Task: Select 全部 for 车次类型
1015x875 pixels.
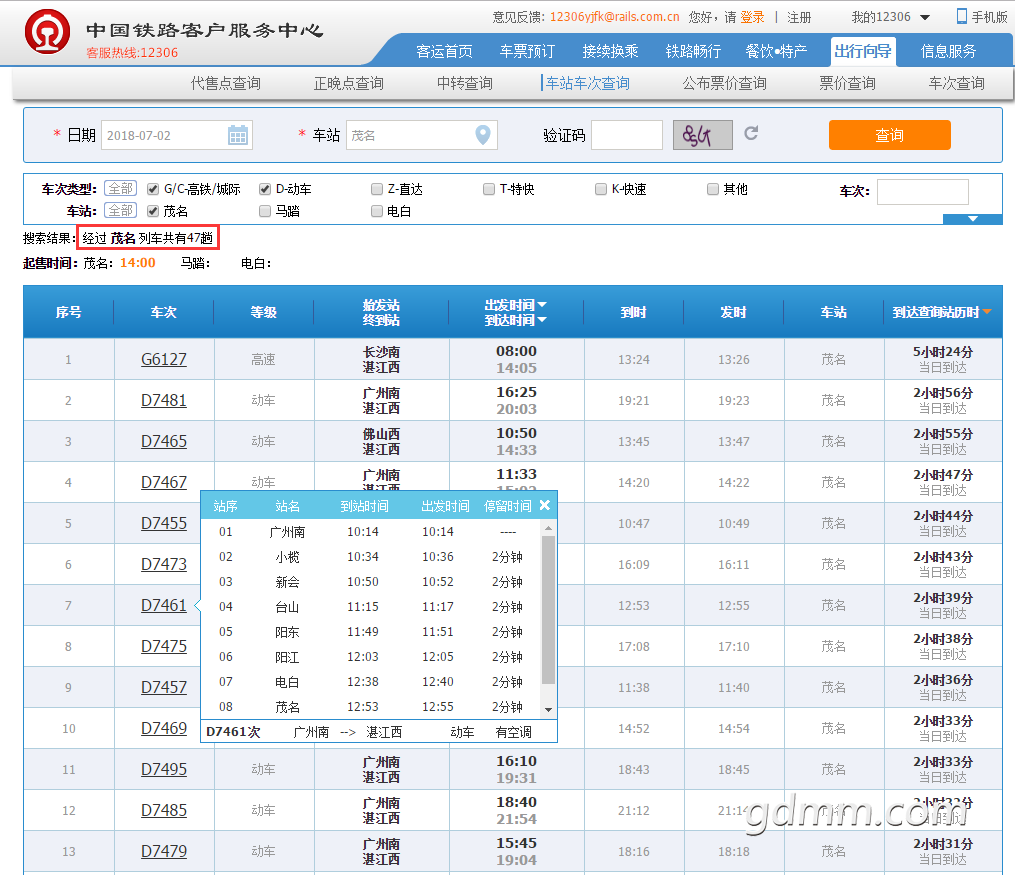Action: [120, 188]
